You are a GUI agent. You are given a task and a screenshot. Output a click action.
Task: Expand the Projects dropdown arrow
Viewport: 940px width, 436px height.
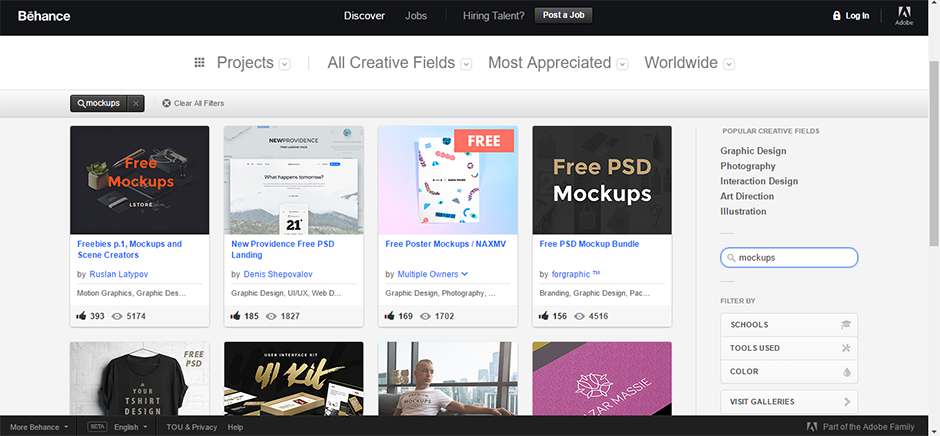point(285,64)
